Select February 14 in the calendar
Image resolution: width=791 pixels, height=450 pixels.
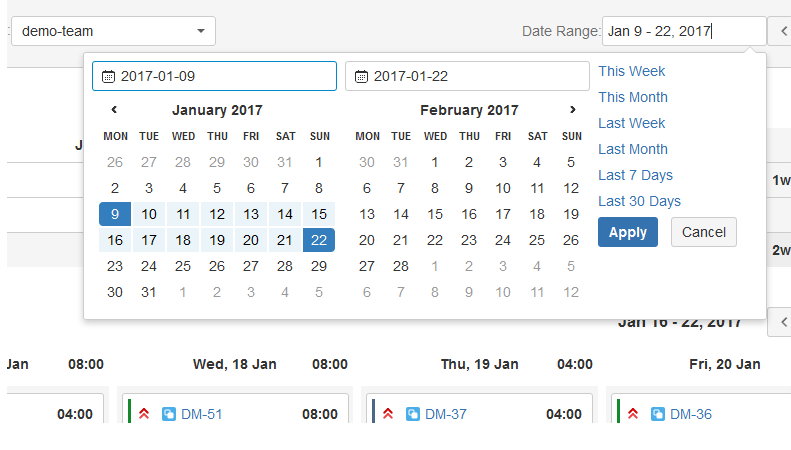point(401,214)
